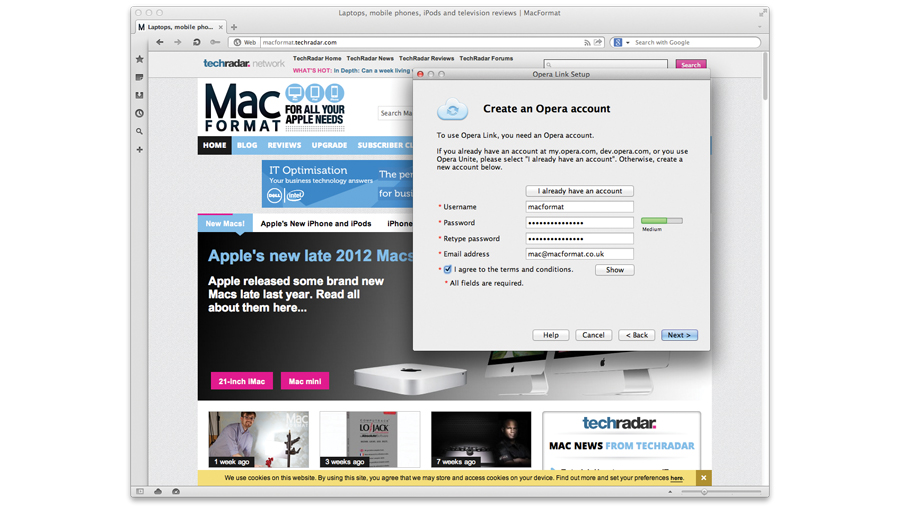Click the Google search engine icon
This screenshot has width=900, height=506.
click(x=618, y=42)
